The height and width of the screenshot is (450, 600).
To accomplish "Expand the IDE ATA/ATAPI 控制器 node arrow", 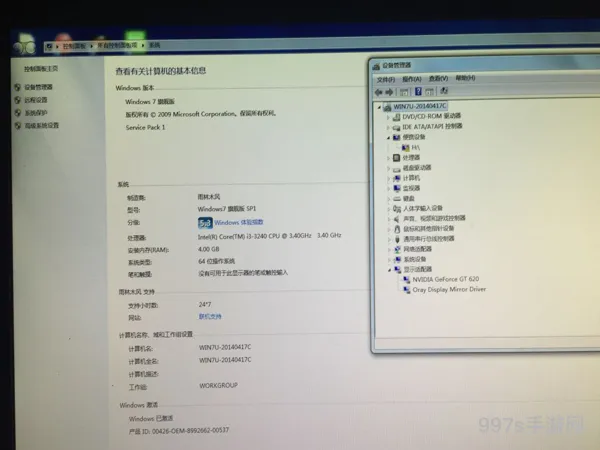I will [388, 127].
